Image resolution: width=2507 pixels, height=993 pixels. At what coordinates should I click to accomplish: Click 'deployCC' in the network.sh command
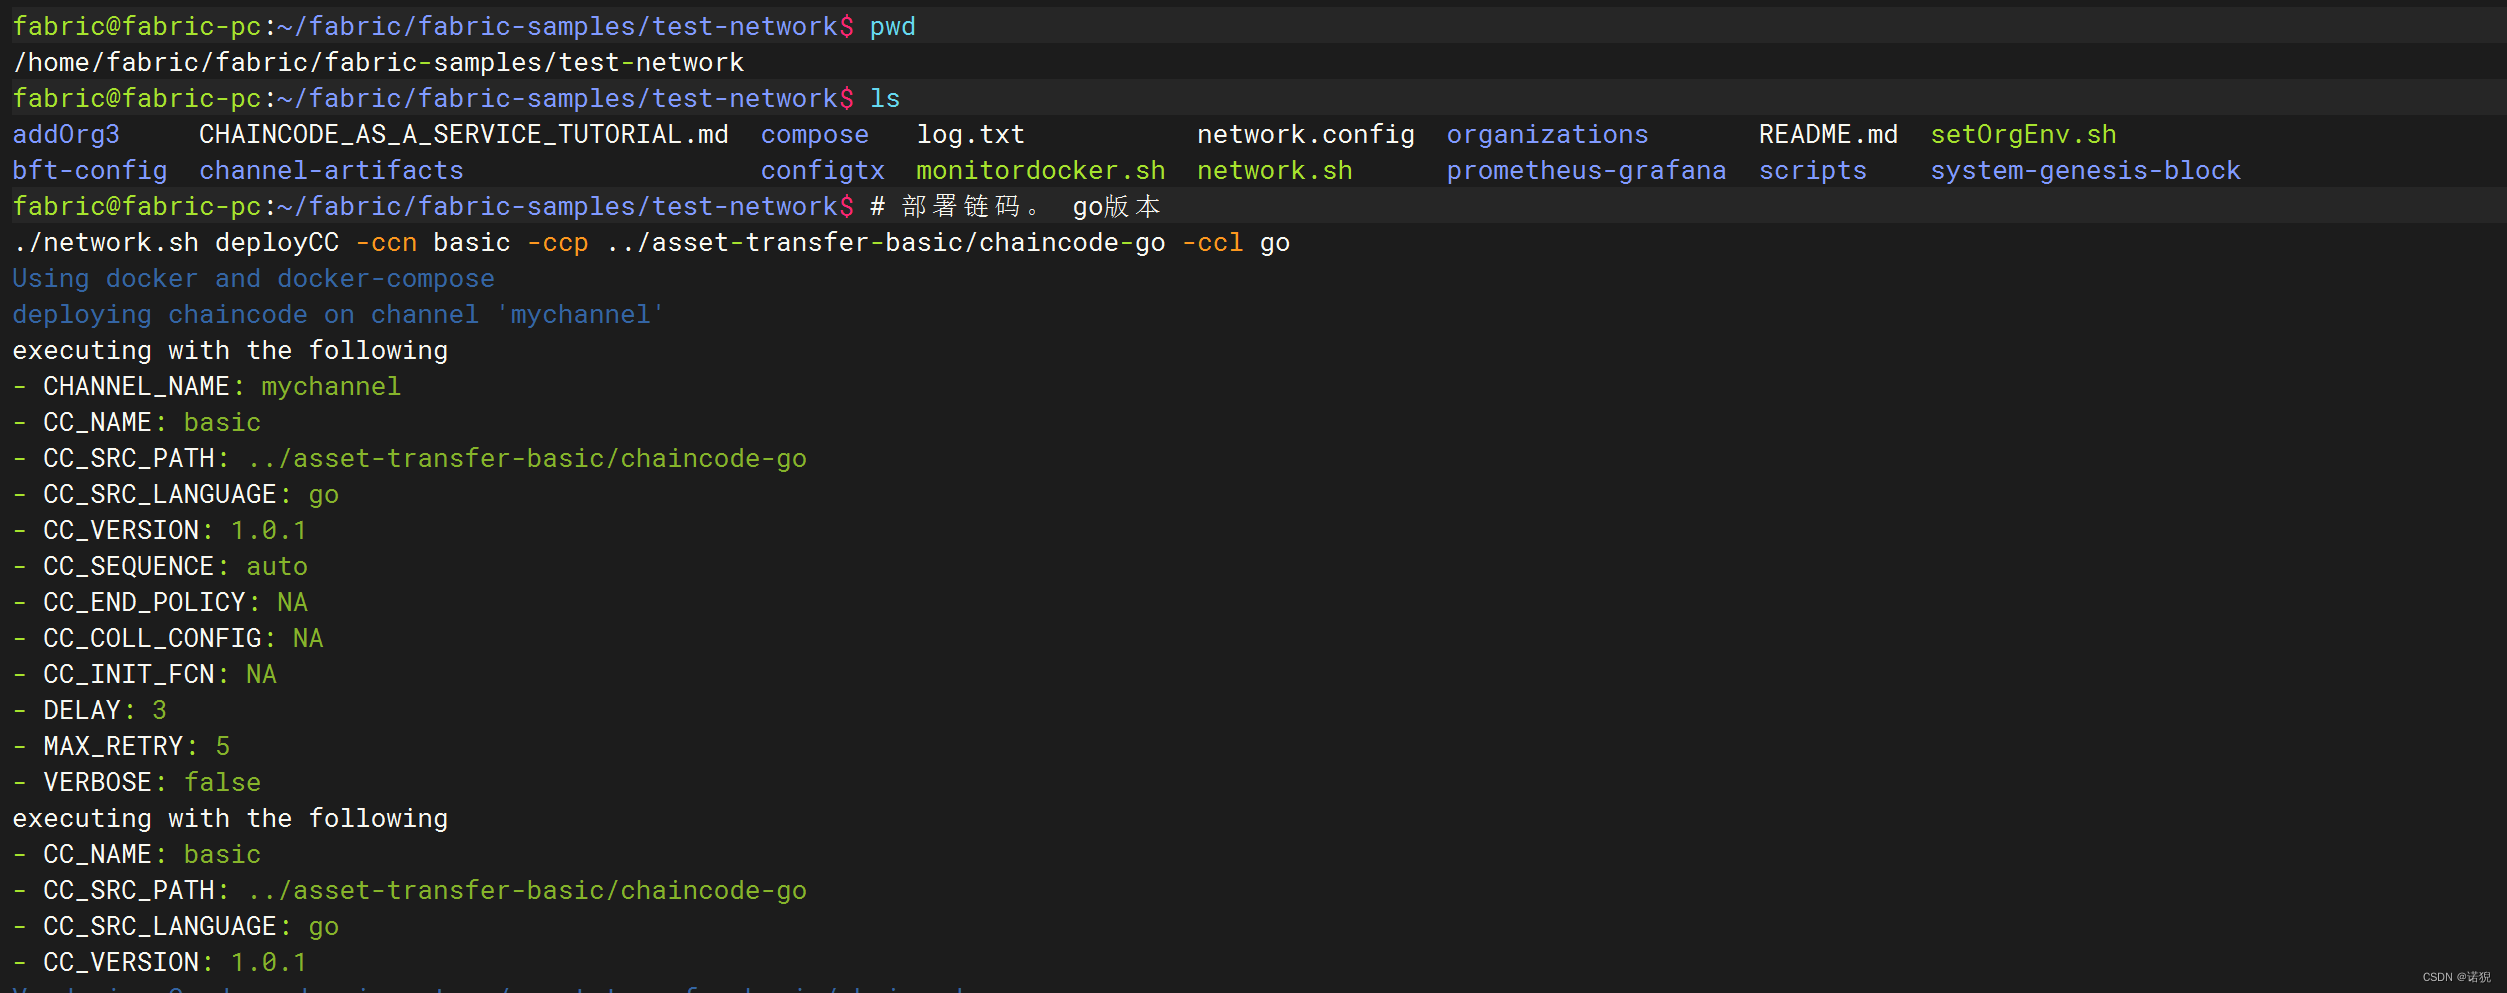pyautogui.click(x=277, y=243)
